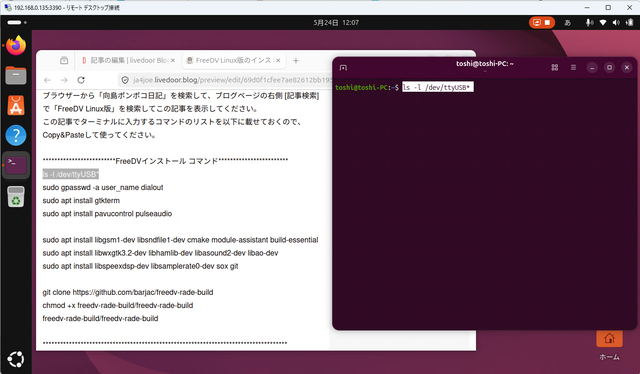Click the shield icon in the address bar
This screenshot has height=374, width=640.
tap(126, 80)
